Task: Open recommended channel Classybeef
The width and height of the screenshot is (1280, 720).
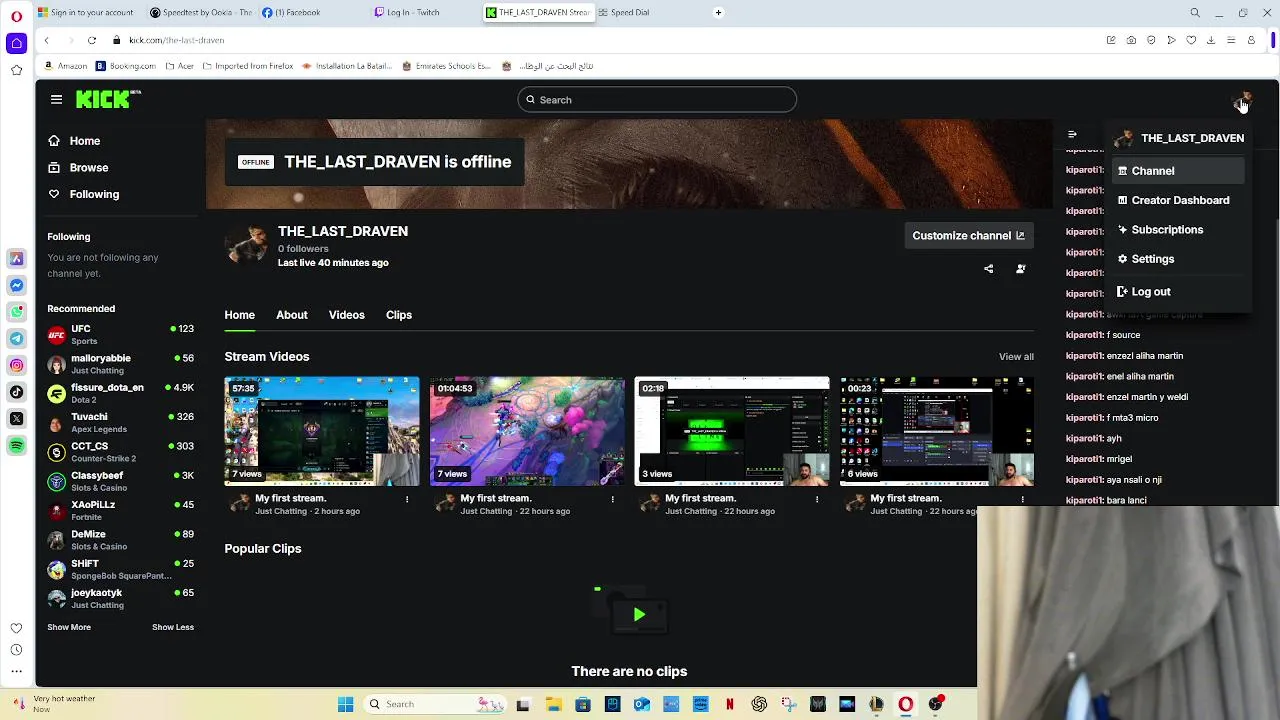Action: click(120, 481)
